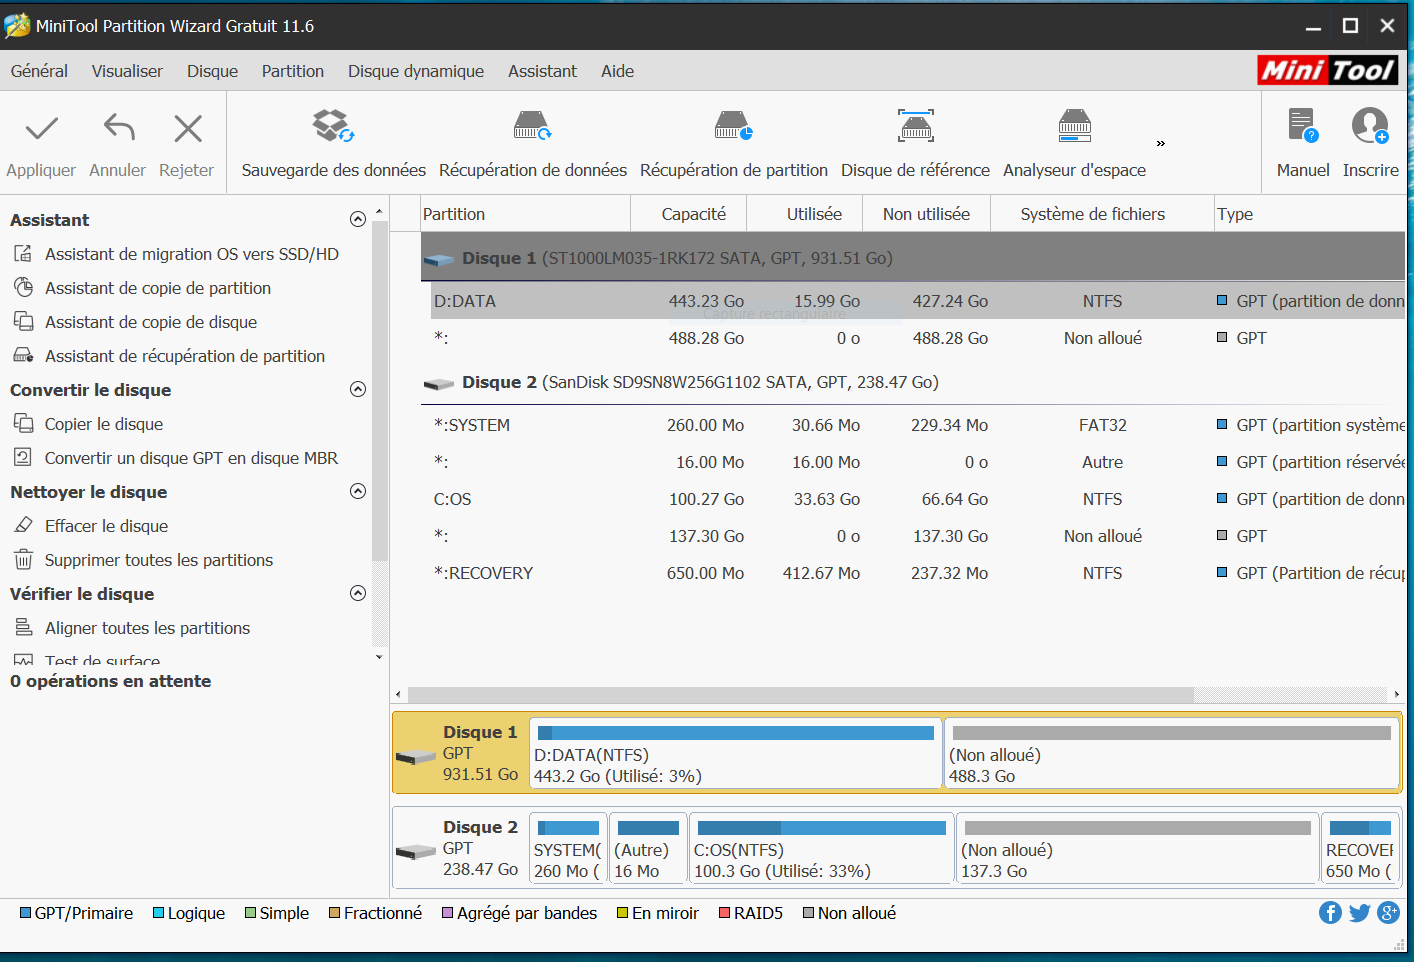Click left panel scroll down arrow
This screenshot has height=962, width=1414.
[379, 657]
